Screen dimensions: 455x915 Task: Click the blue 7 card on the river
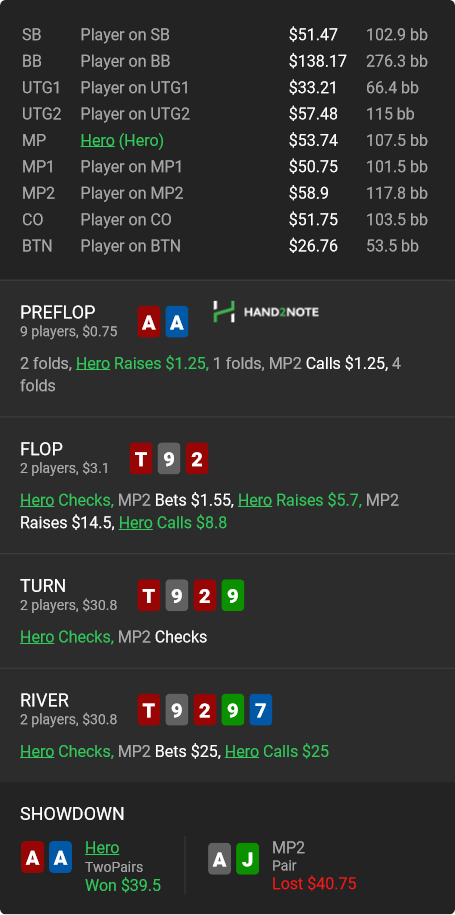(261, 710)
